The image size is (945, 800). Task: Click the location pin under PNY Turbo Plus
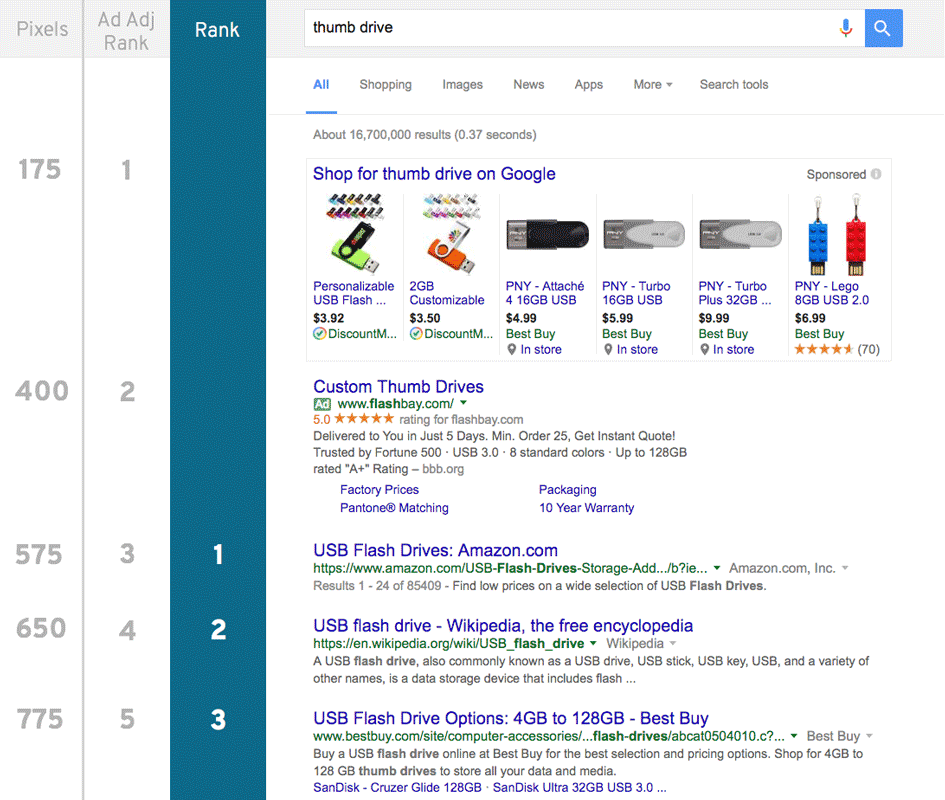705,349
